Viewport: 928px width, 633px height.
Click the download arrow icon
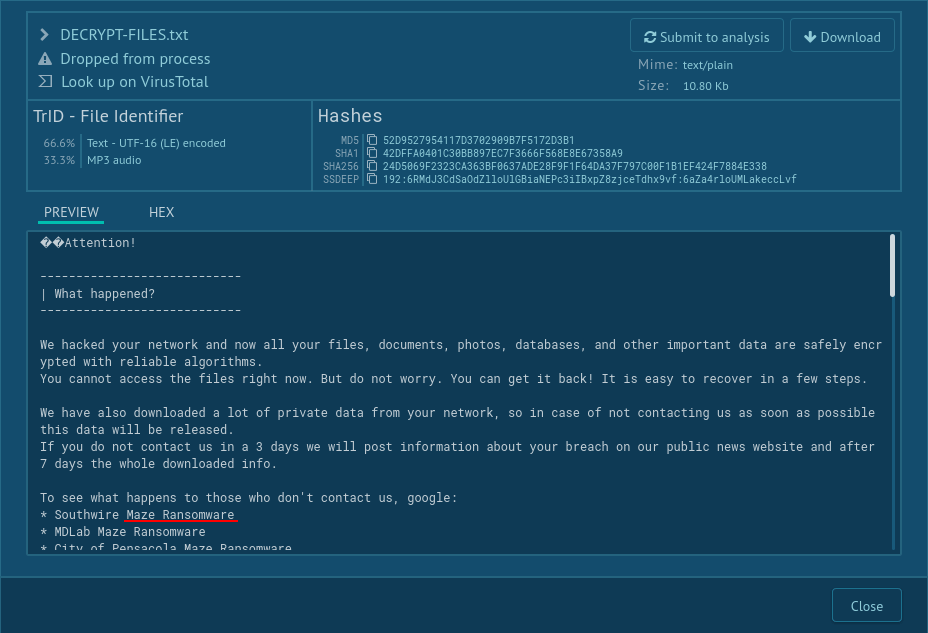(x=810, y=35)
